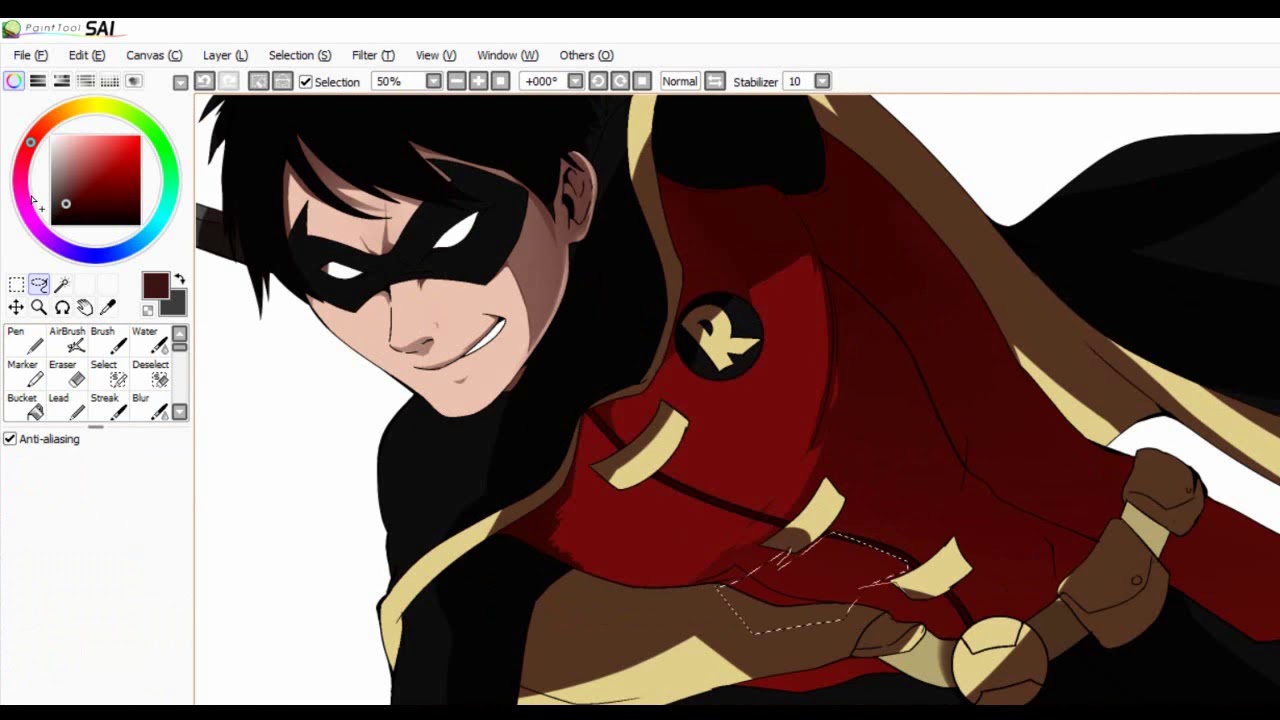Click the Normal view mode button
The width and height of the screenshot is (1280, 720).
[679, 81]
